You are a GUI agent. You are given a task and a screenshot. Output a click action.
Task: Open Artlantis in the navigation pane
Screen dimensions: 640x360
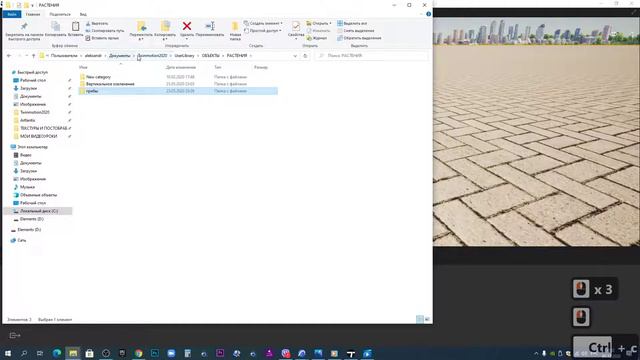tap(27, 120)
